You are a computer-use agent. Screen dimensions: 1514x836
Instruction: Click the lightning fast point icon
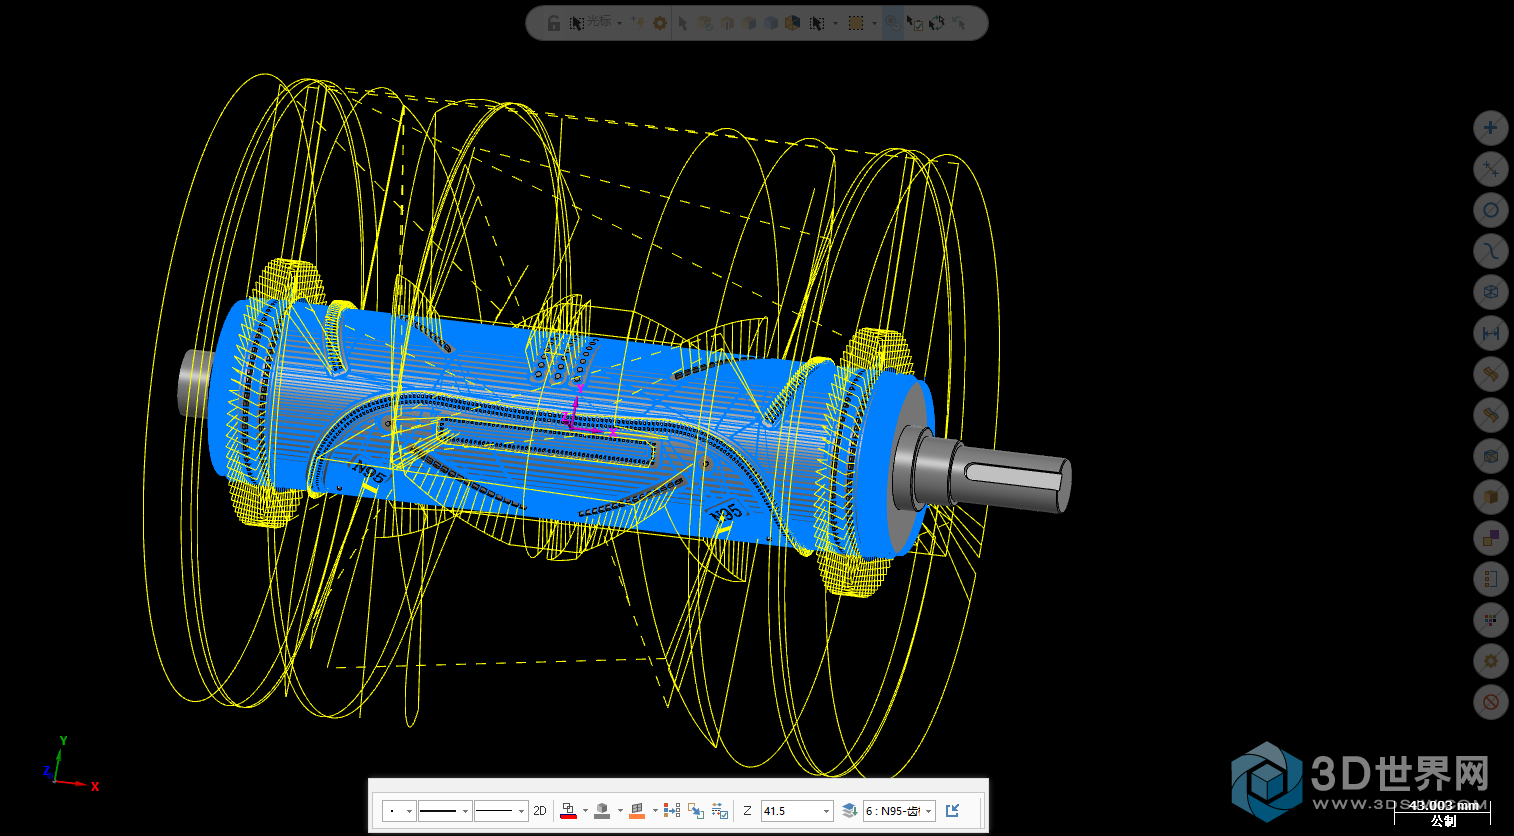click(x=638, y=23)
